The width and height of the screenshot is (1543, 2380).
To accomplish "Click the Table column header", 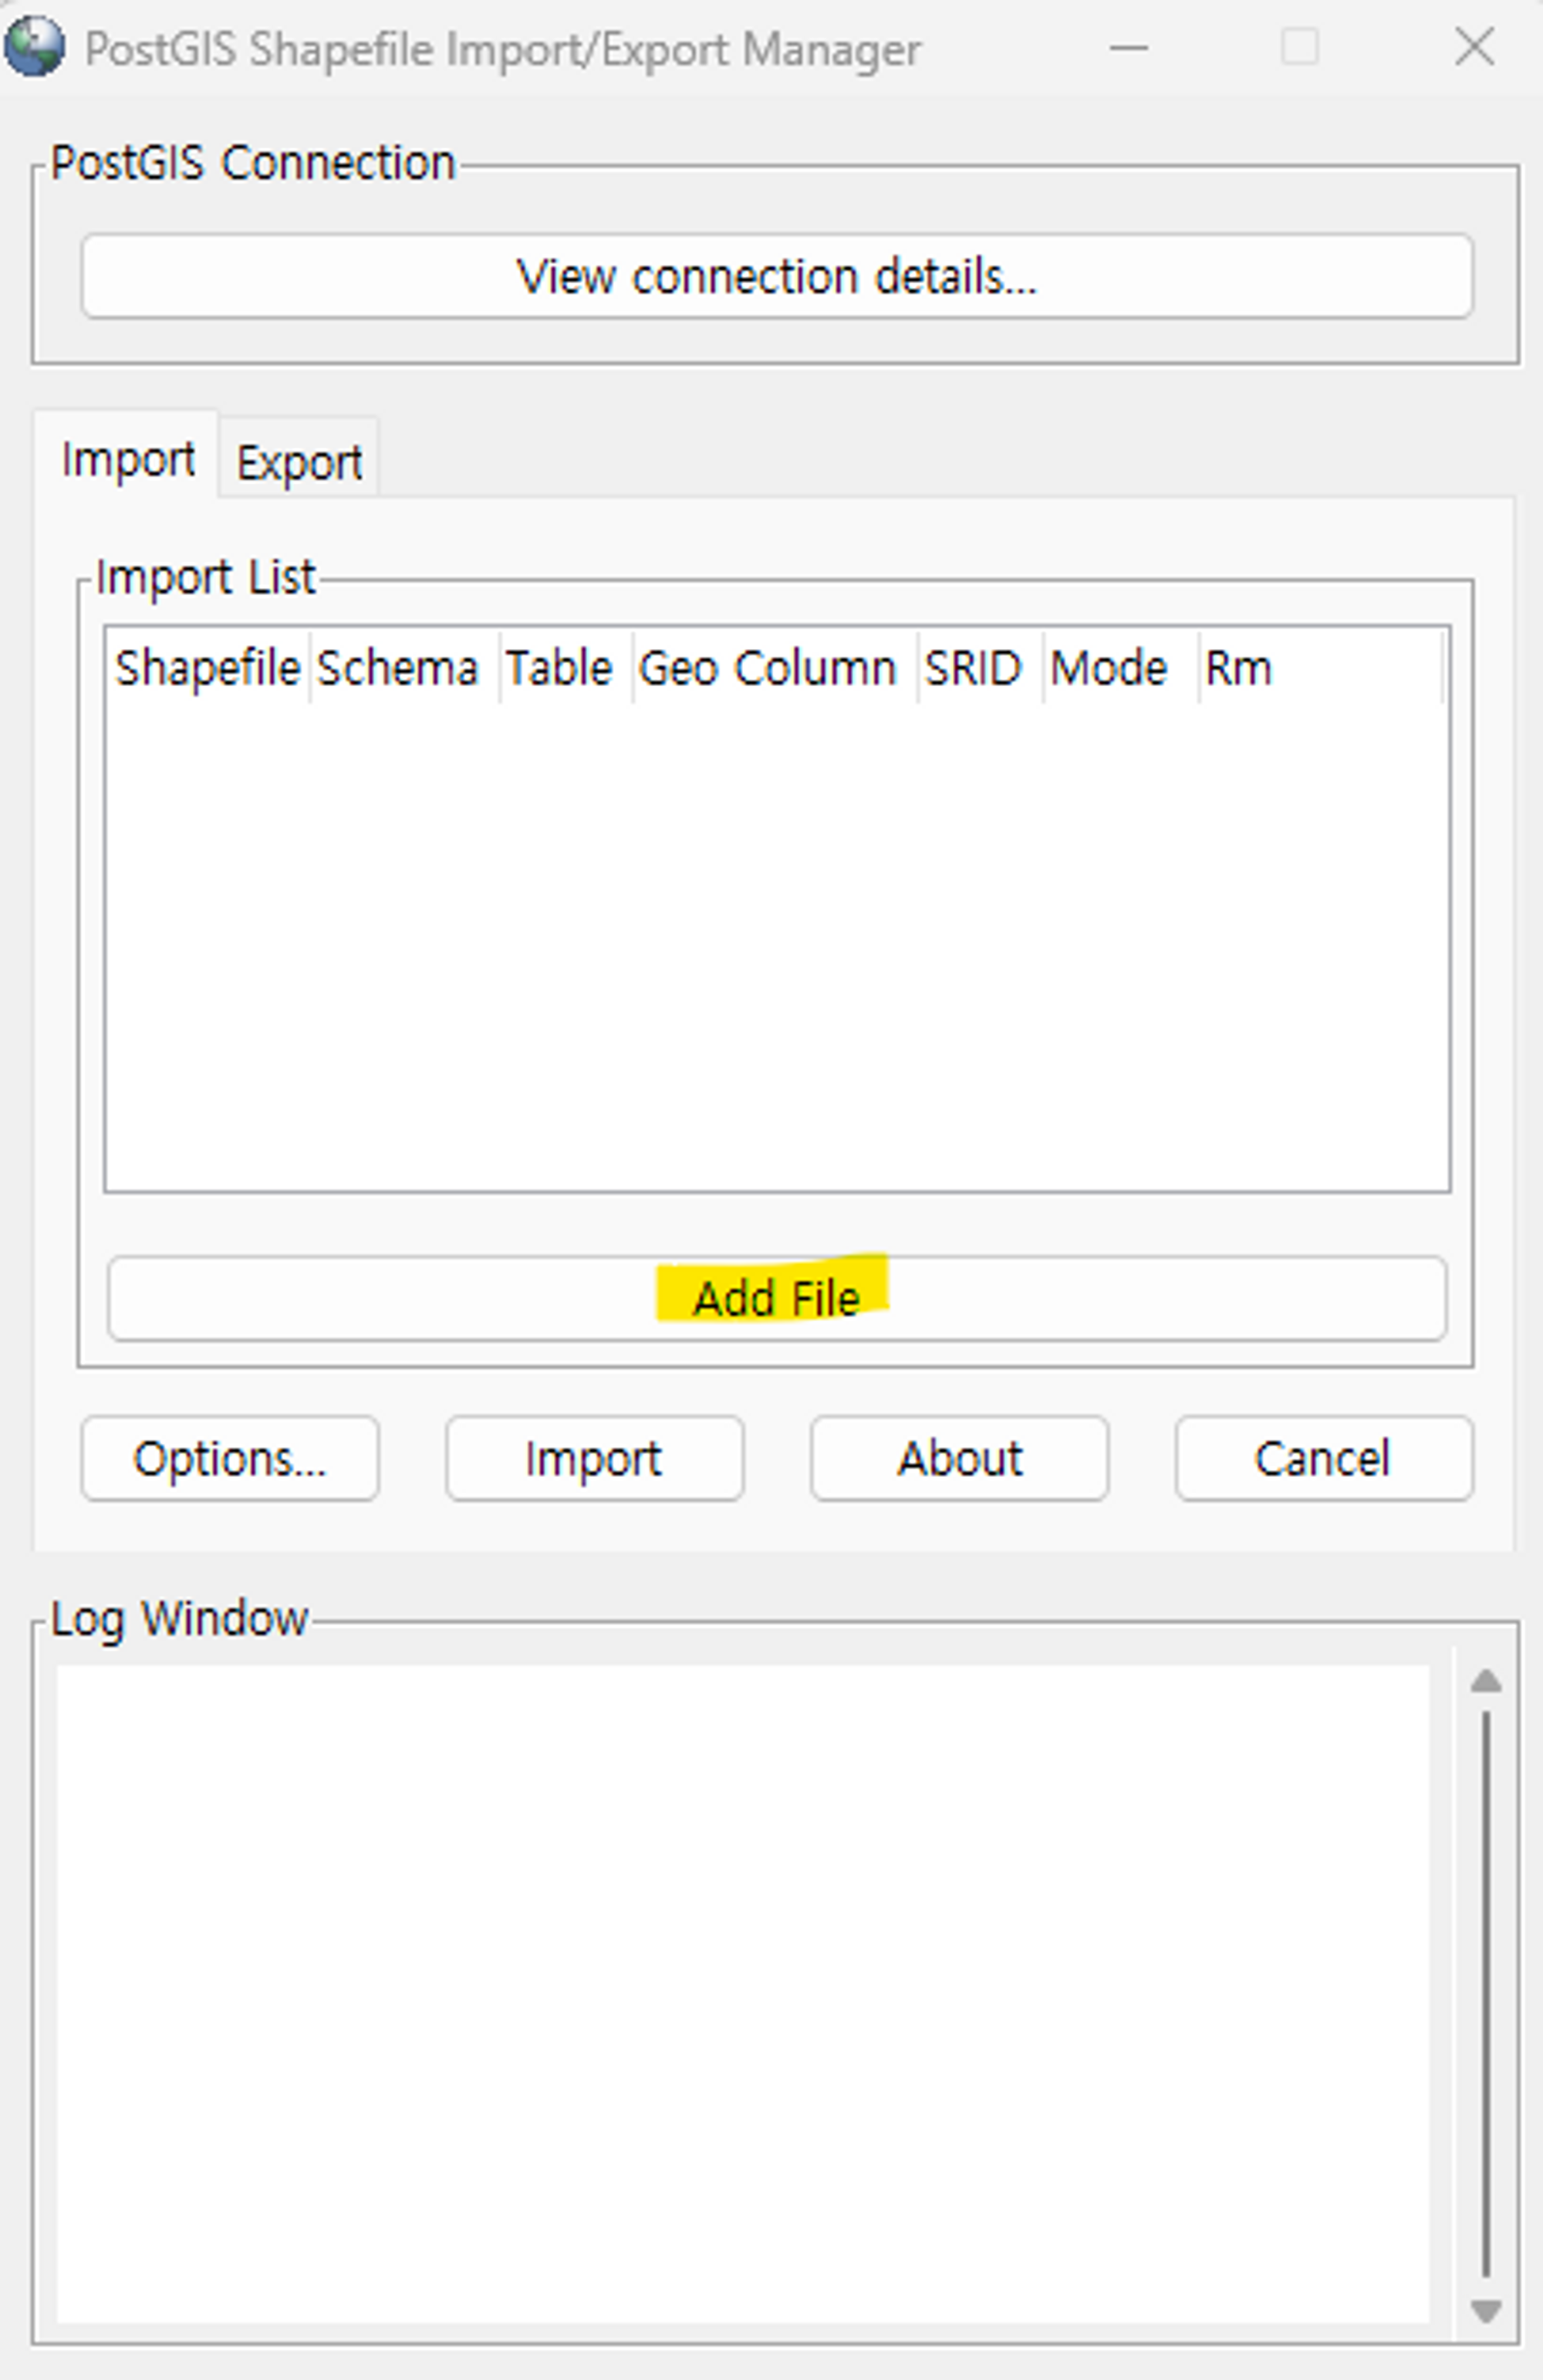I will coord(566,667).
